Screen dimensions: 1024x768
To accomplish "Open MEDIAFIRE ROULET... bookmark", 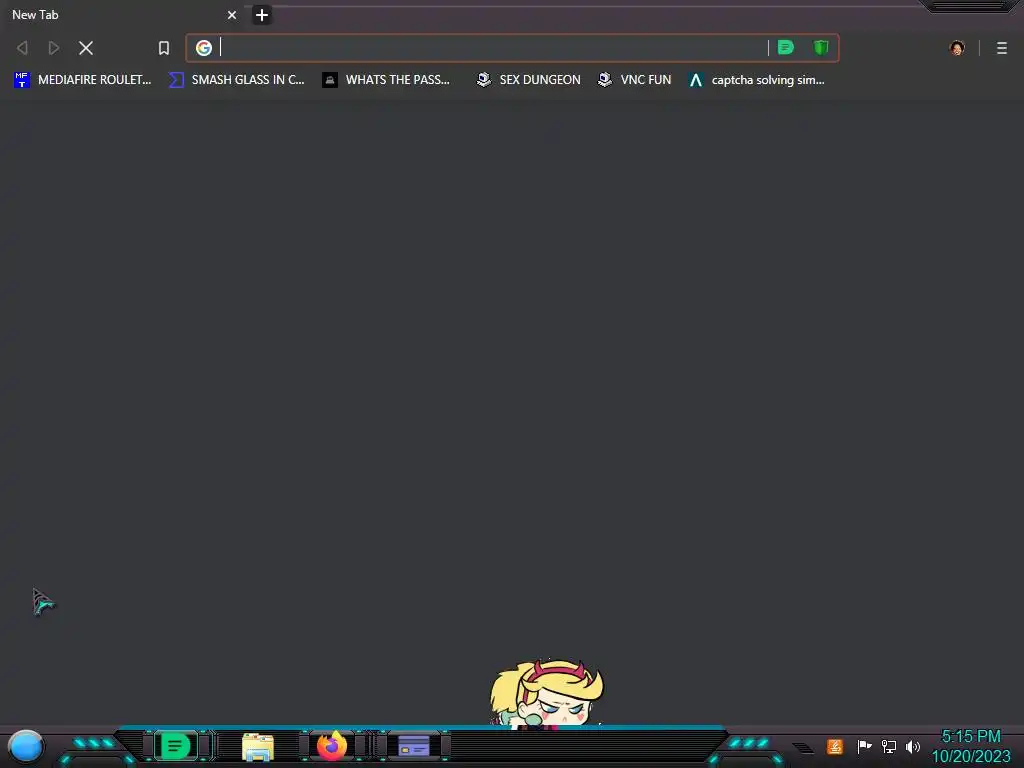I will coord(82,80).
